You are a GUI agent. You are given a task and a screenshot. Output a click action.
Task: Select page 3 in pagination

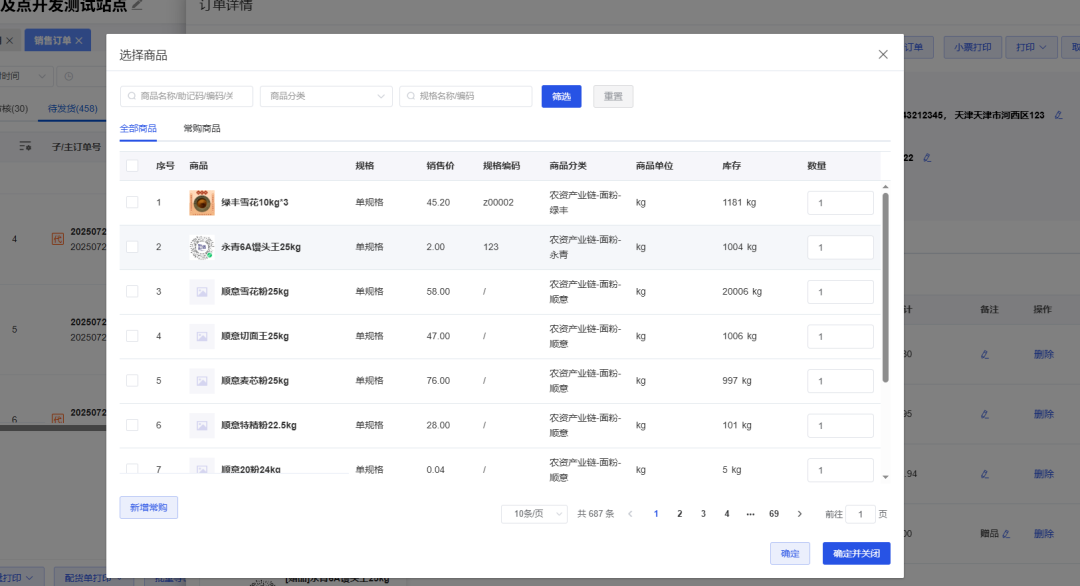click(703, 514)
